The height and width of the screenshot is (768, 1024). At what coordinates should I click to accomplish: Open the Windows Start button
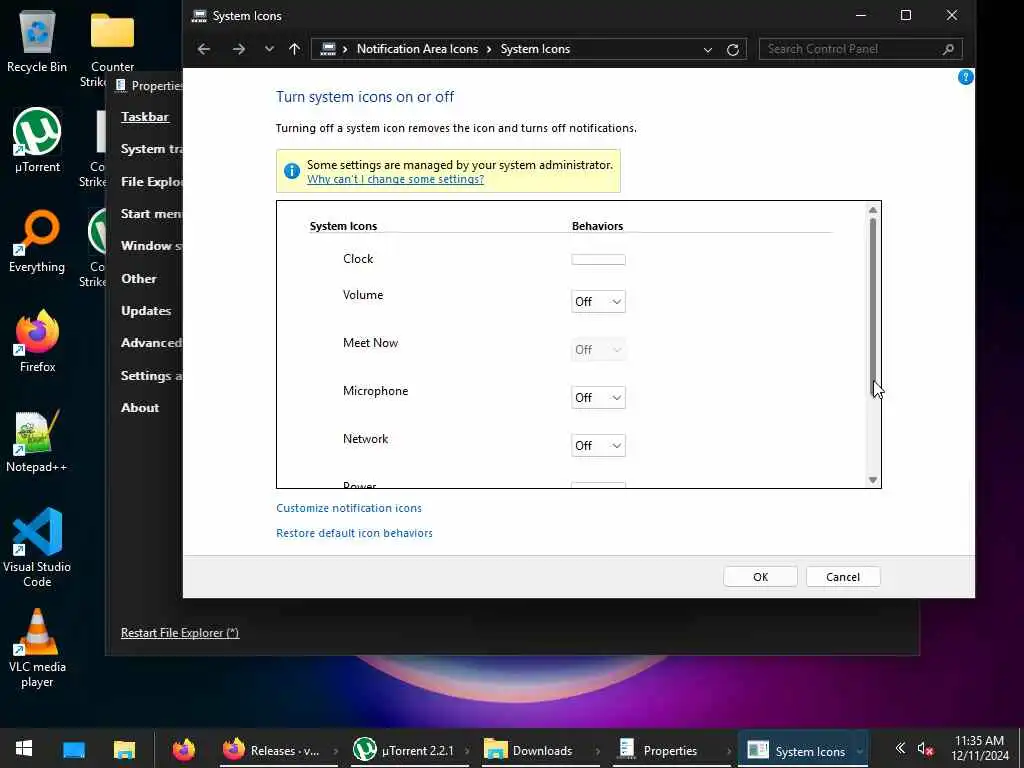[24, 748]
